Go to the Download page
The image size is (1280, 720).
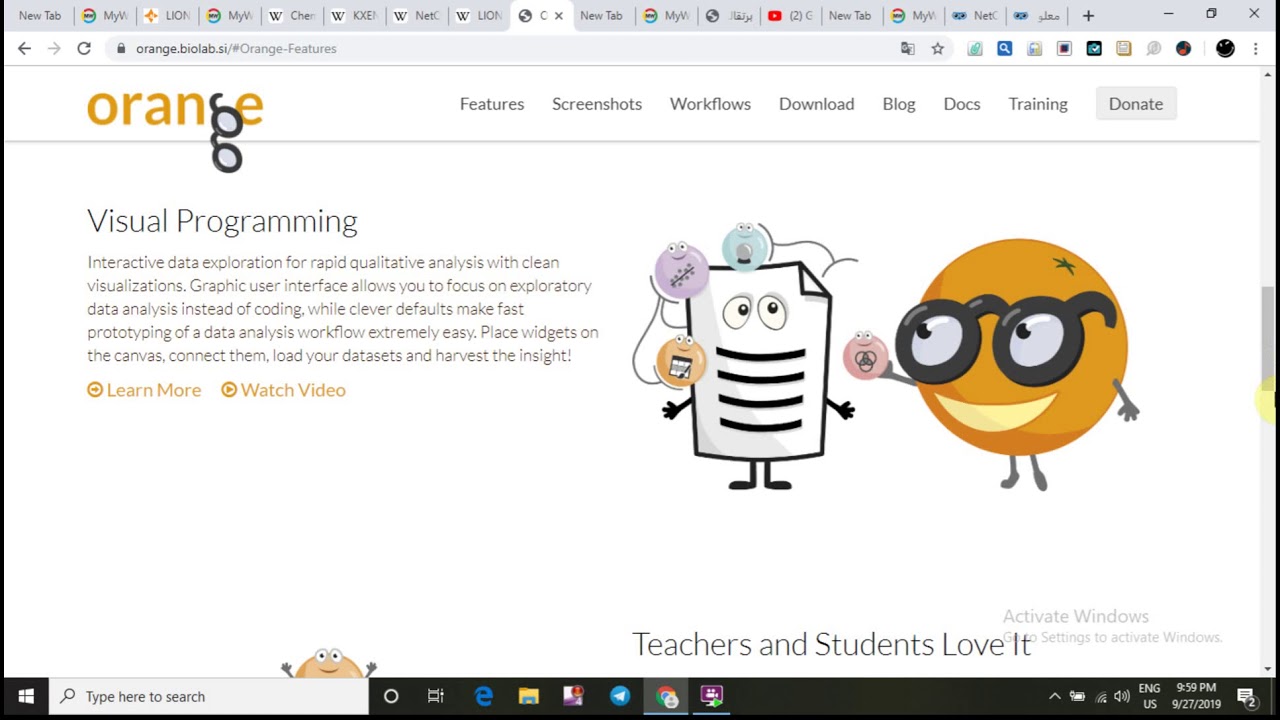816,104
